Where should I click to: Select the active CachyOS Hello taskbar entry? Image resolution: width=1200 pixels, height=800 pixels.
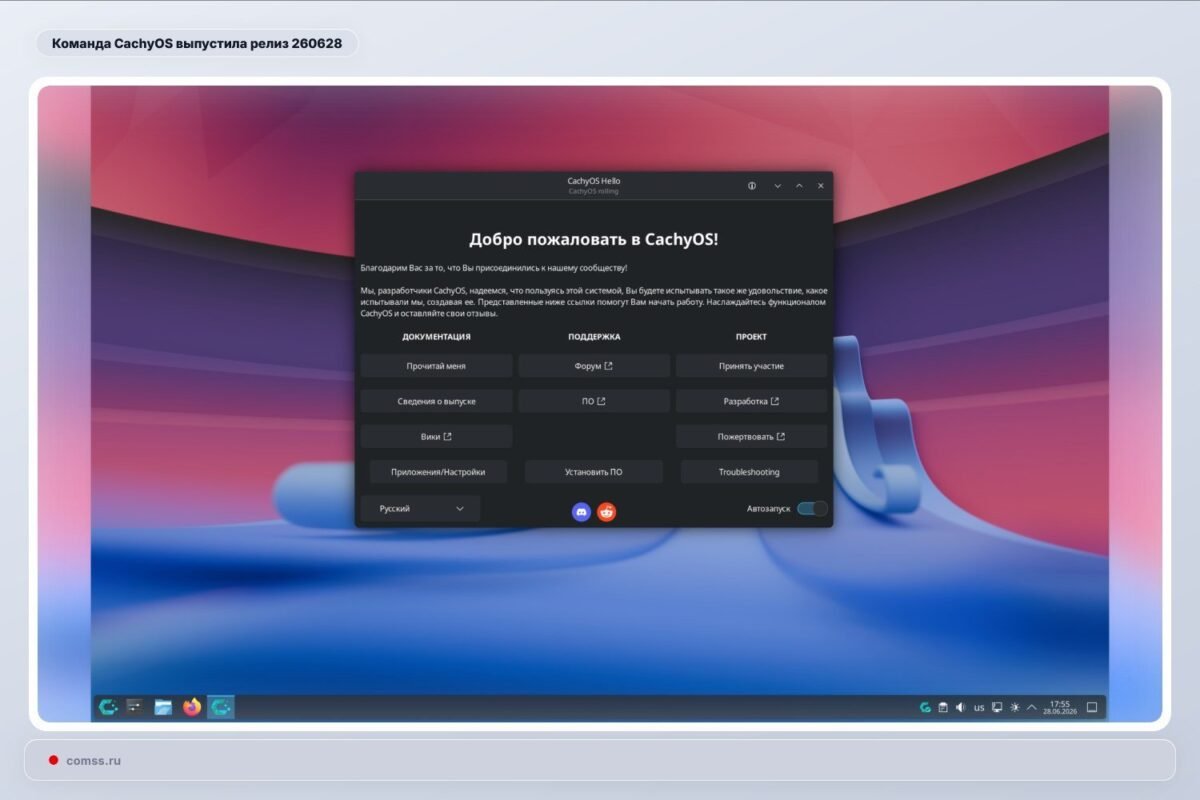pos(221,707)
